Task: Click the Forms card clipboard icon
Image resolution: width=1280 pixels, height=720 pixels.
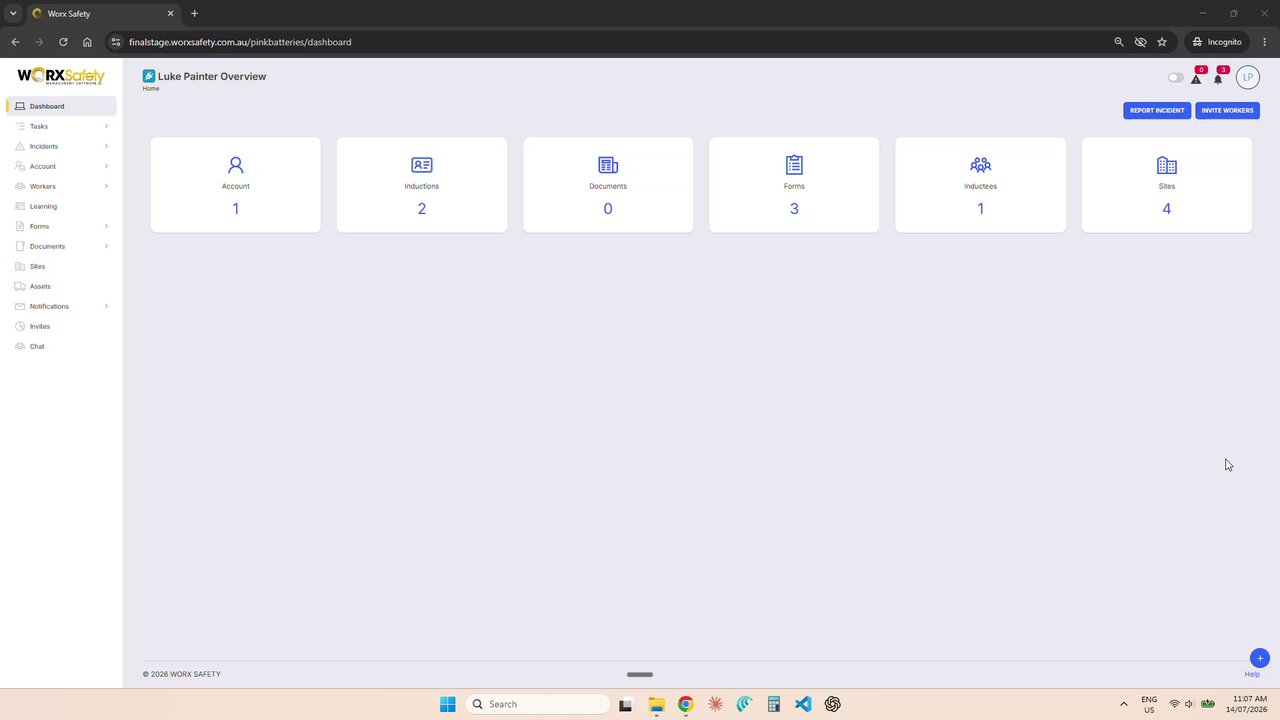Action: point(794,164)
